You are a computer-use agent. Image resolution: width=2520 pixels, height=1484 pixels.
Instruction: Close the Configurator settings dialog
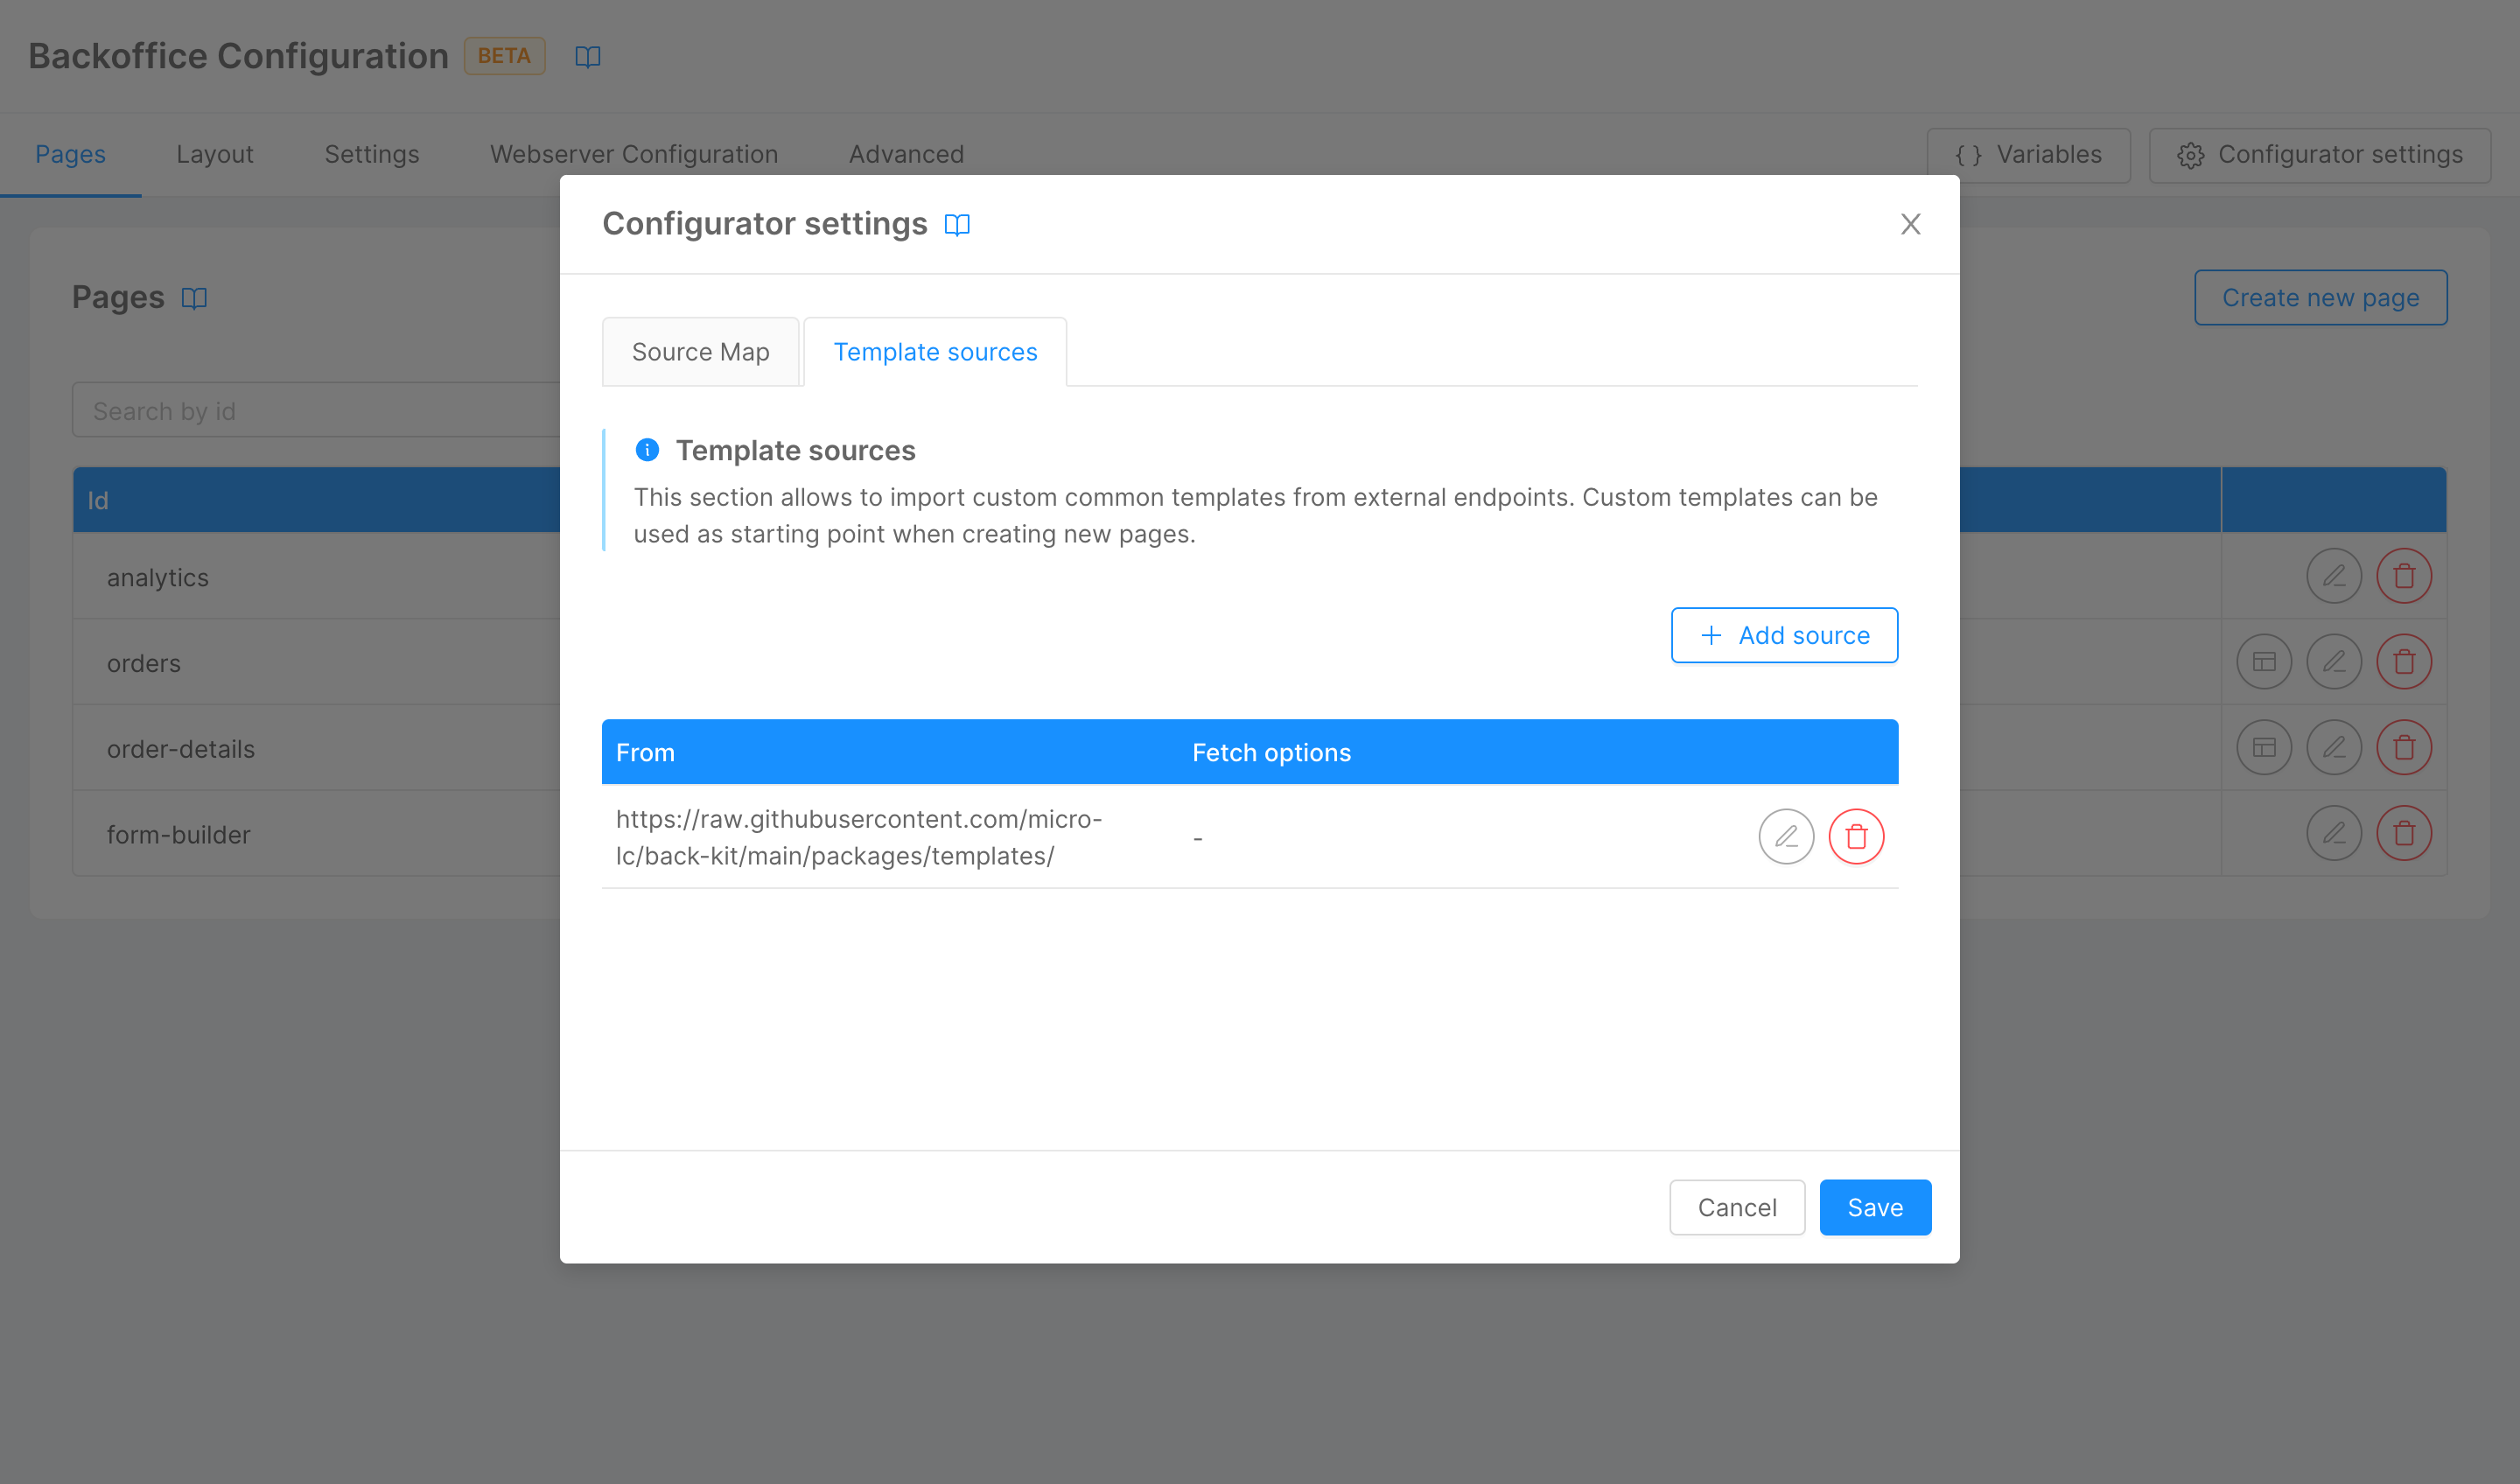(1910, 224)
